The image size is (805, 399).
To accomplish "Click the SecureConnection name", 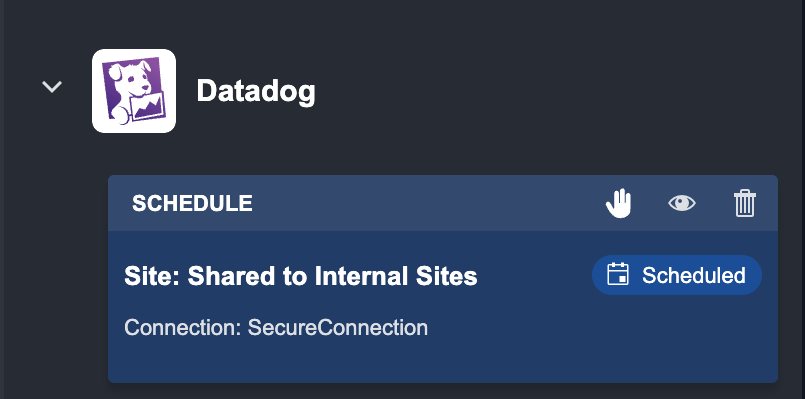I will pos(338,327).
